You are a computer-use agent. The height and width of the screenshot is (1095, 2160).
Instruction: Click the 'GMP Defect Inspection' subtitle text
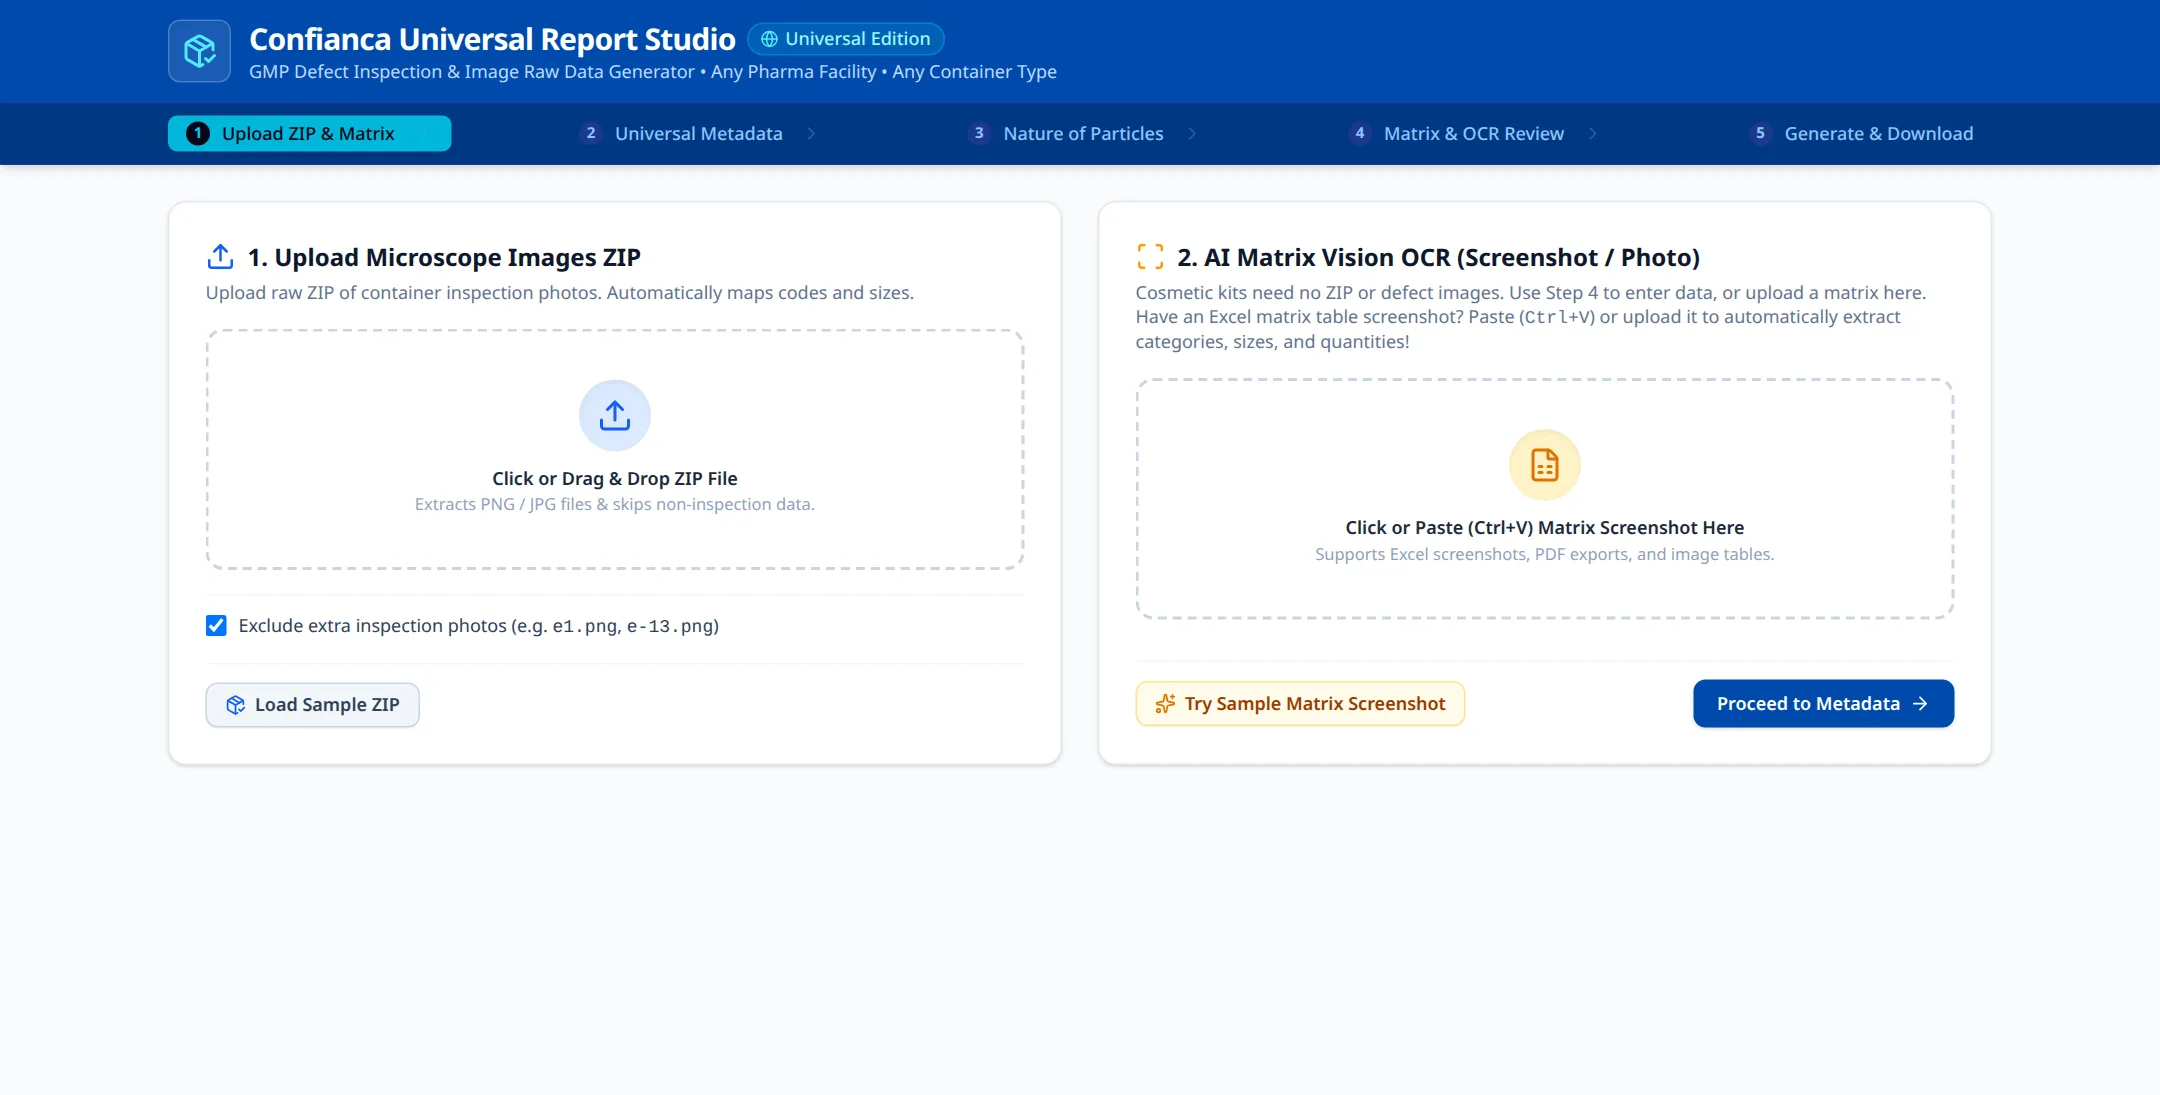point(653,72)
